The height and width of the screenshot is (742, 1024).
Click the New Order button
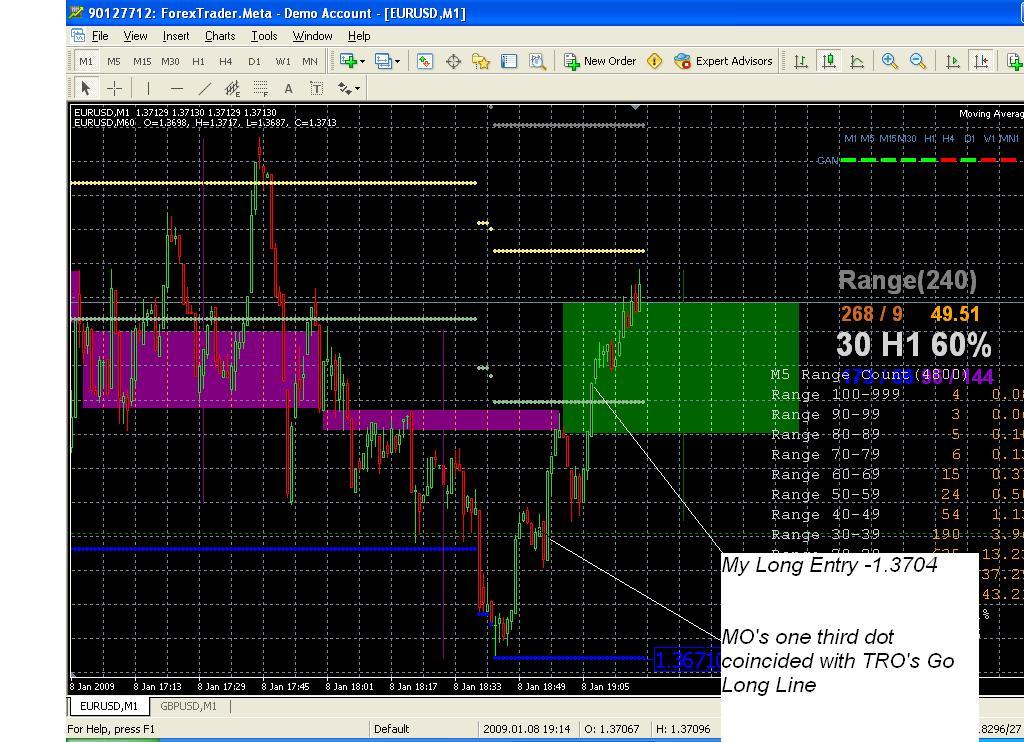(x=600, y=61)
